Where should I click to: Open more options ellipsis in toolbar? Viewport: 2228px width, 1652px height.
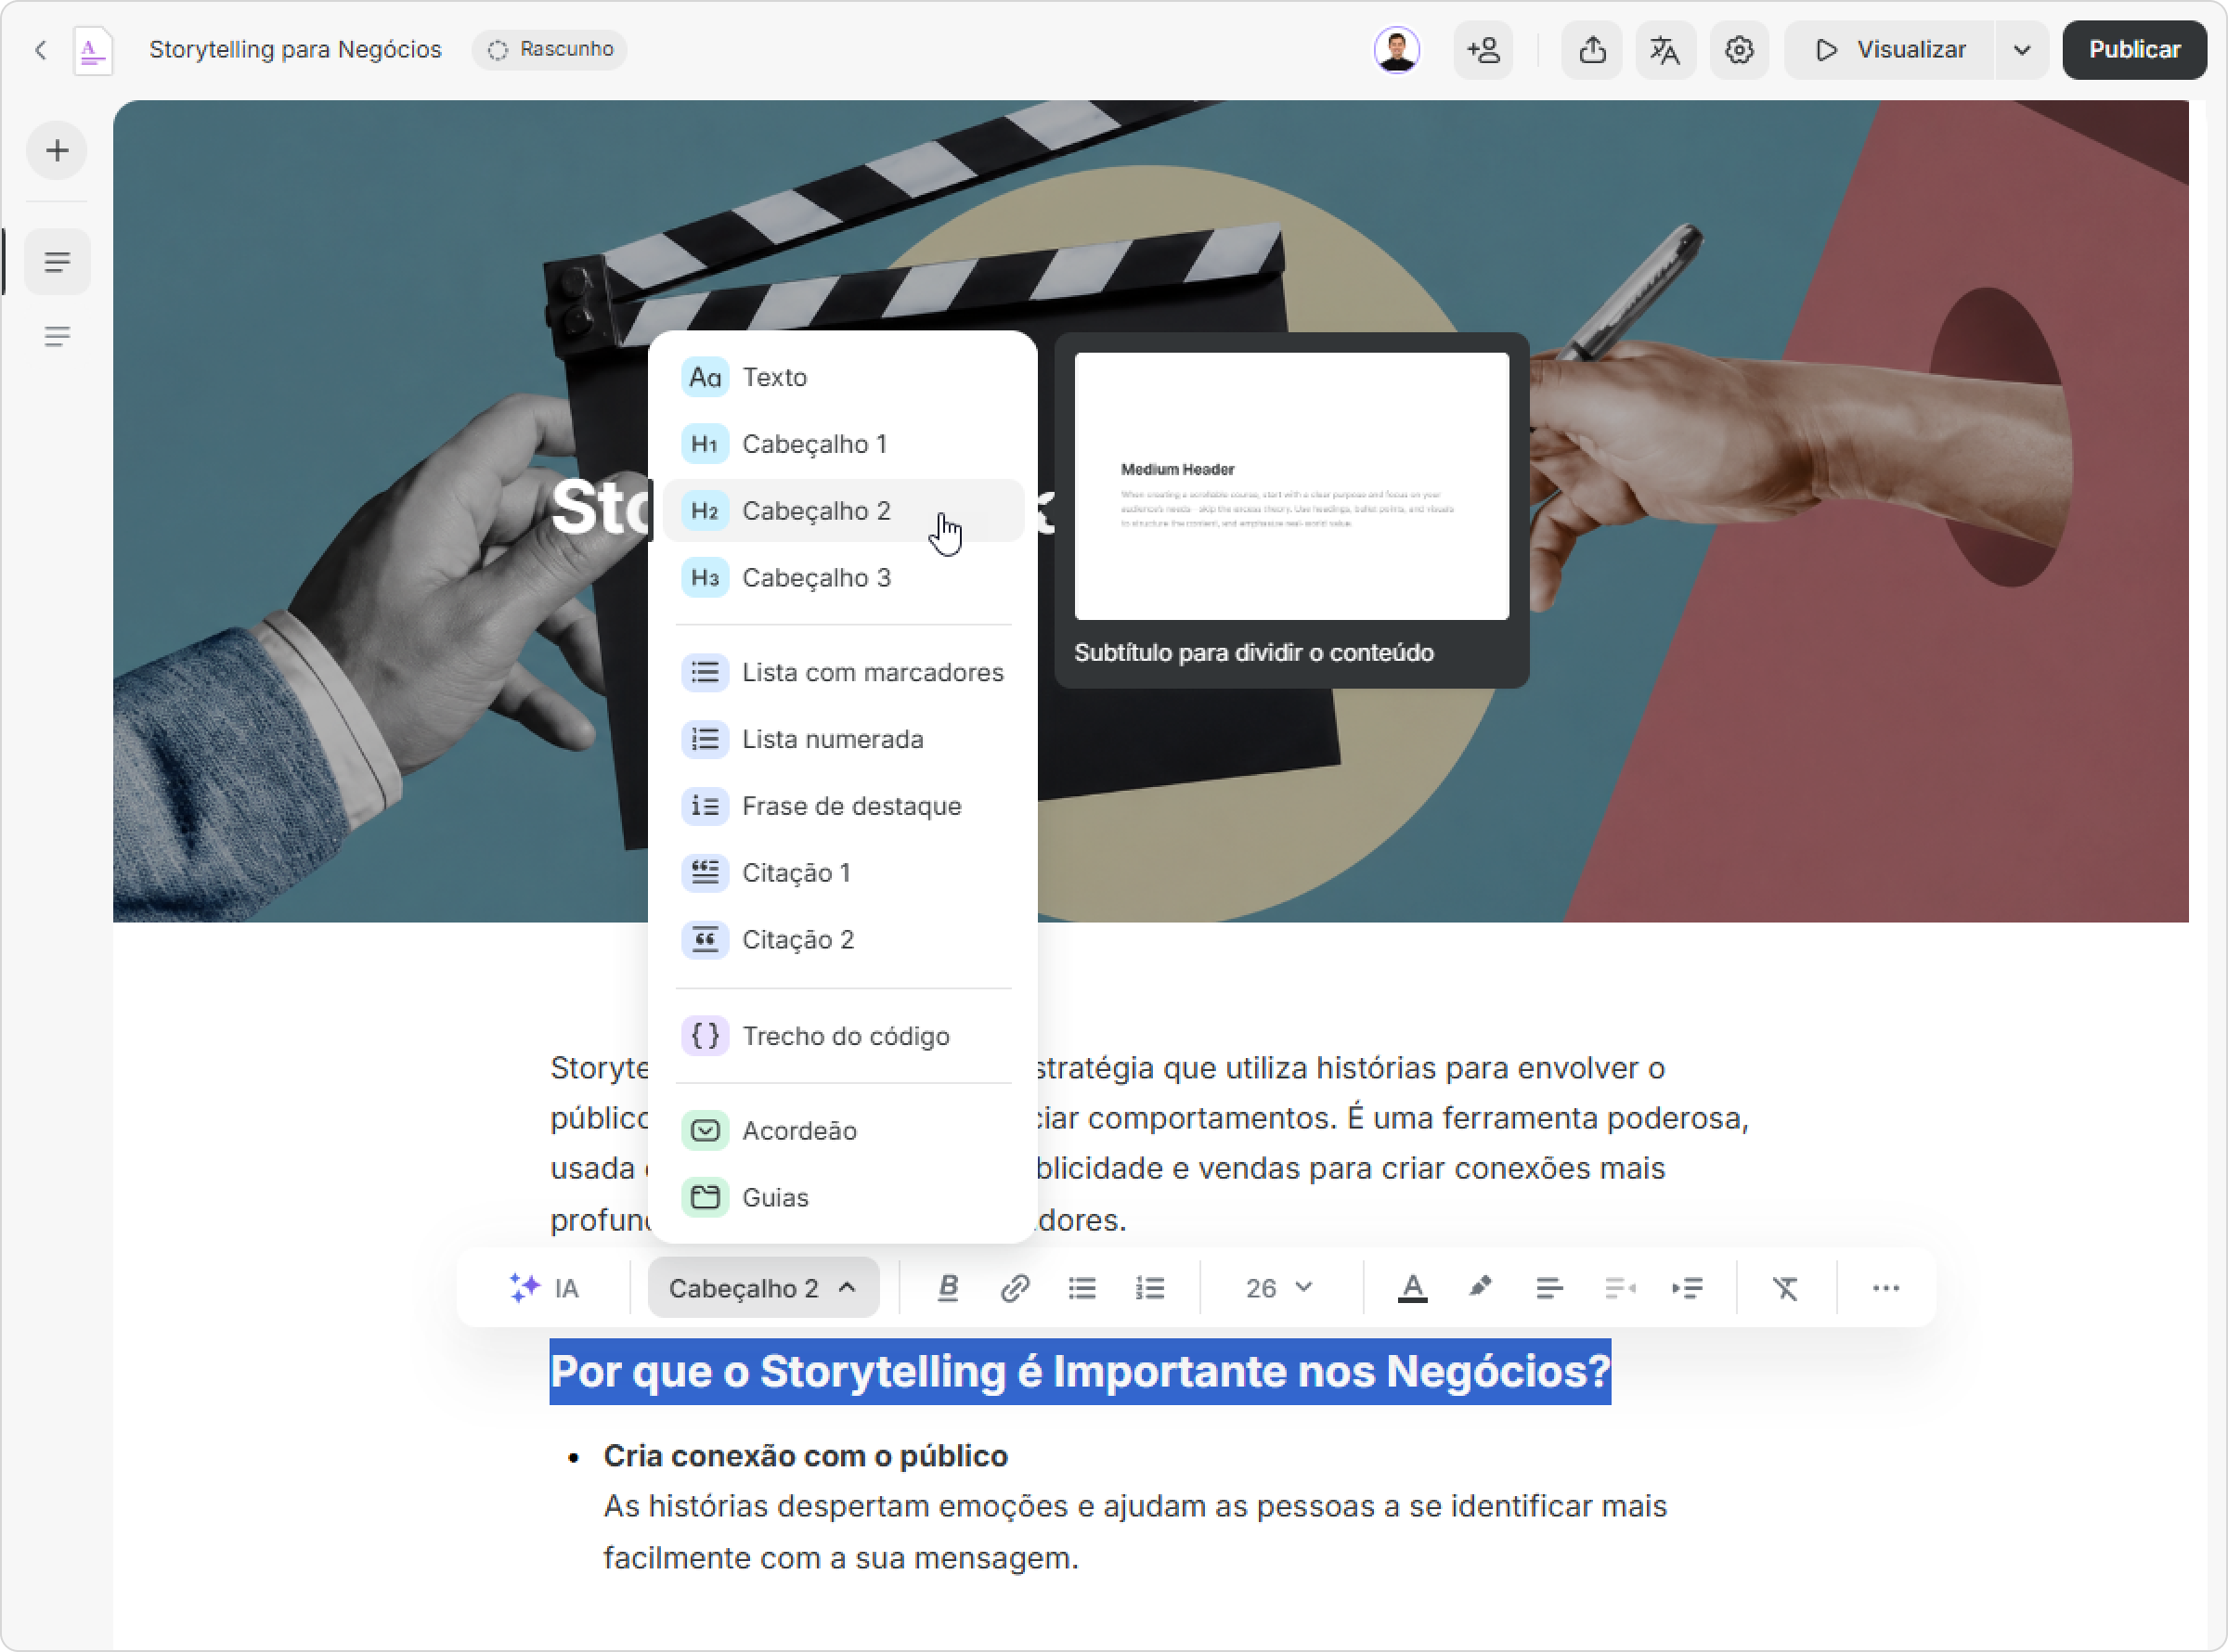pos(1886,1288)
